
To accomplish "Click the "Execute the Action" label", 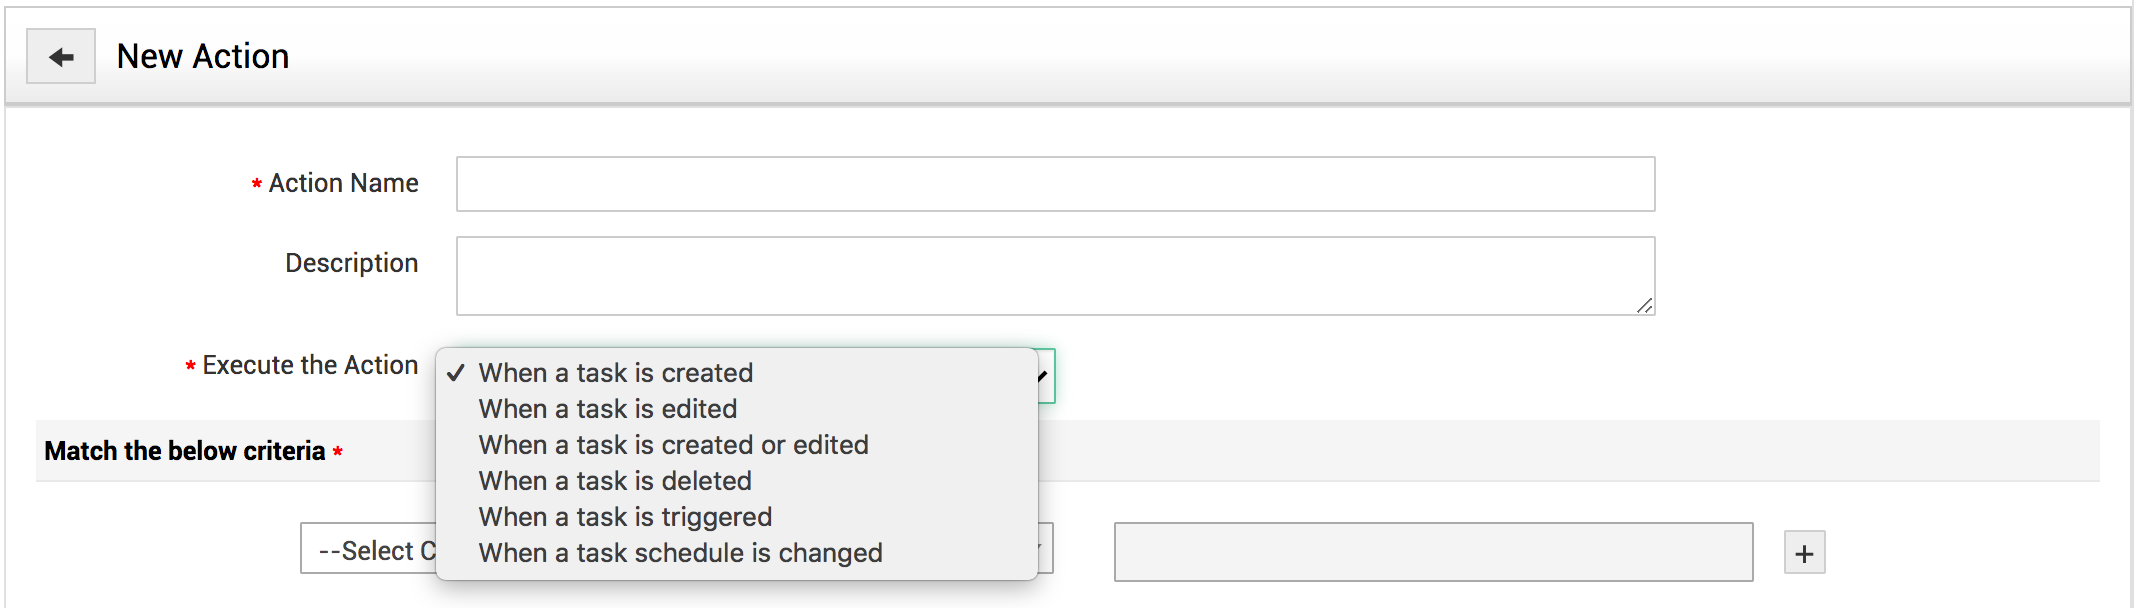I will (310, 366).
